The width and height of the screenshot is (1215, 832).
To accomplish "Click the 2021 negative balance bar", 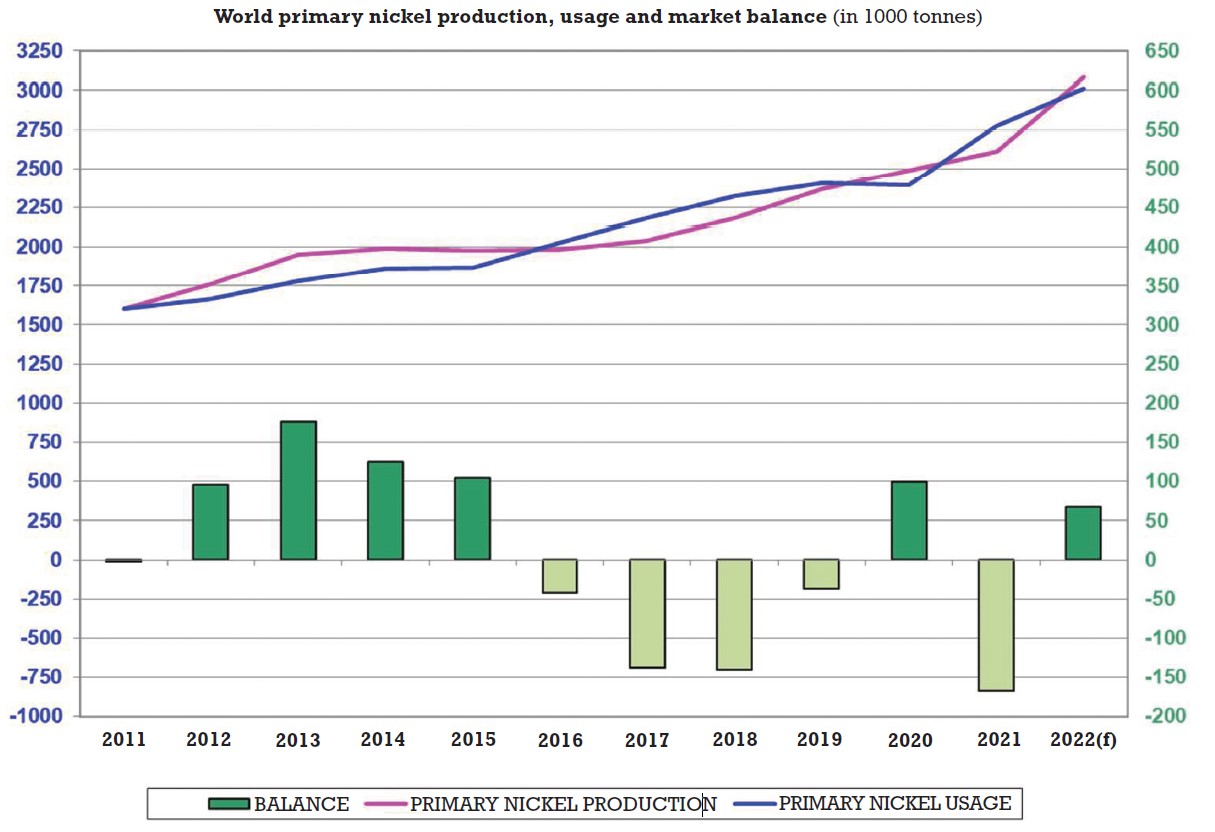I will tap(996, 625).
